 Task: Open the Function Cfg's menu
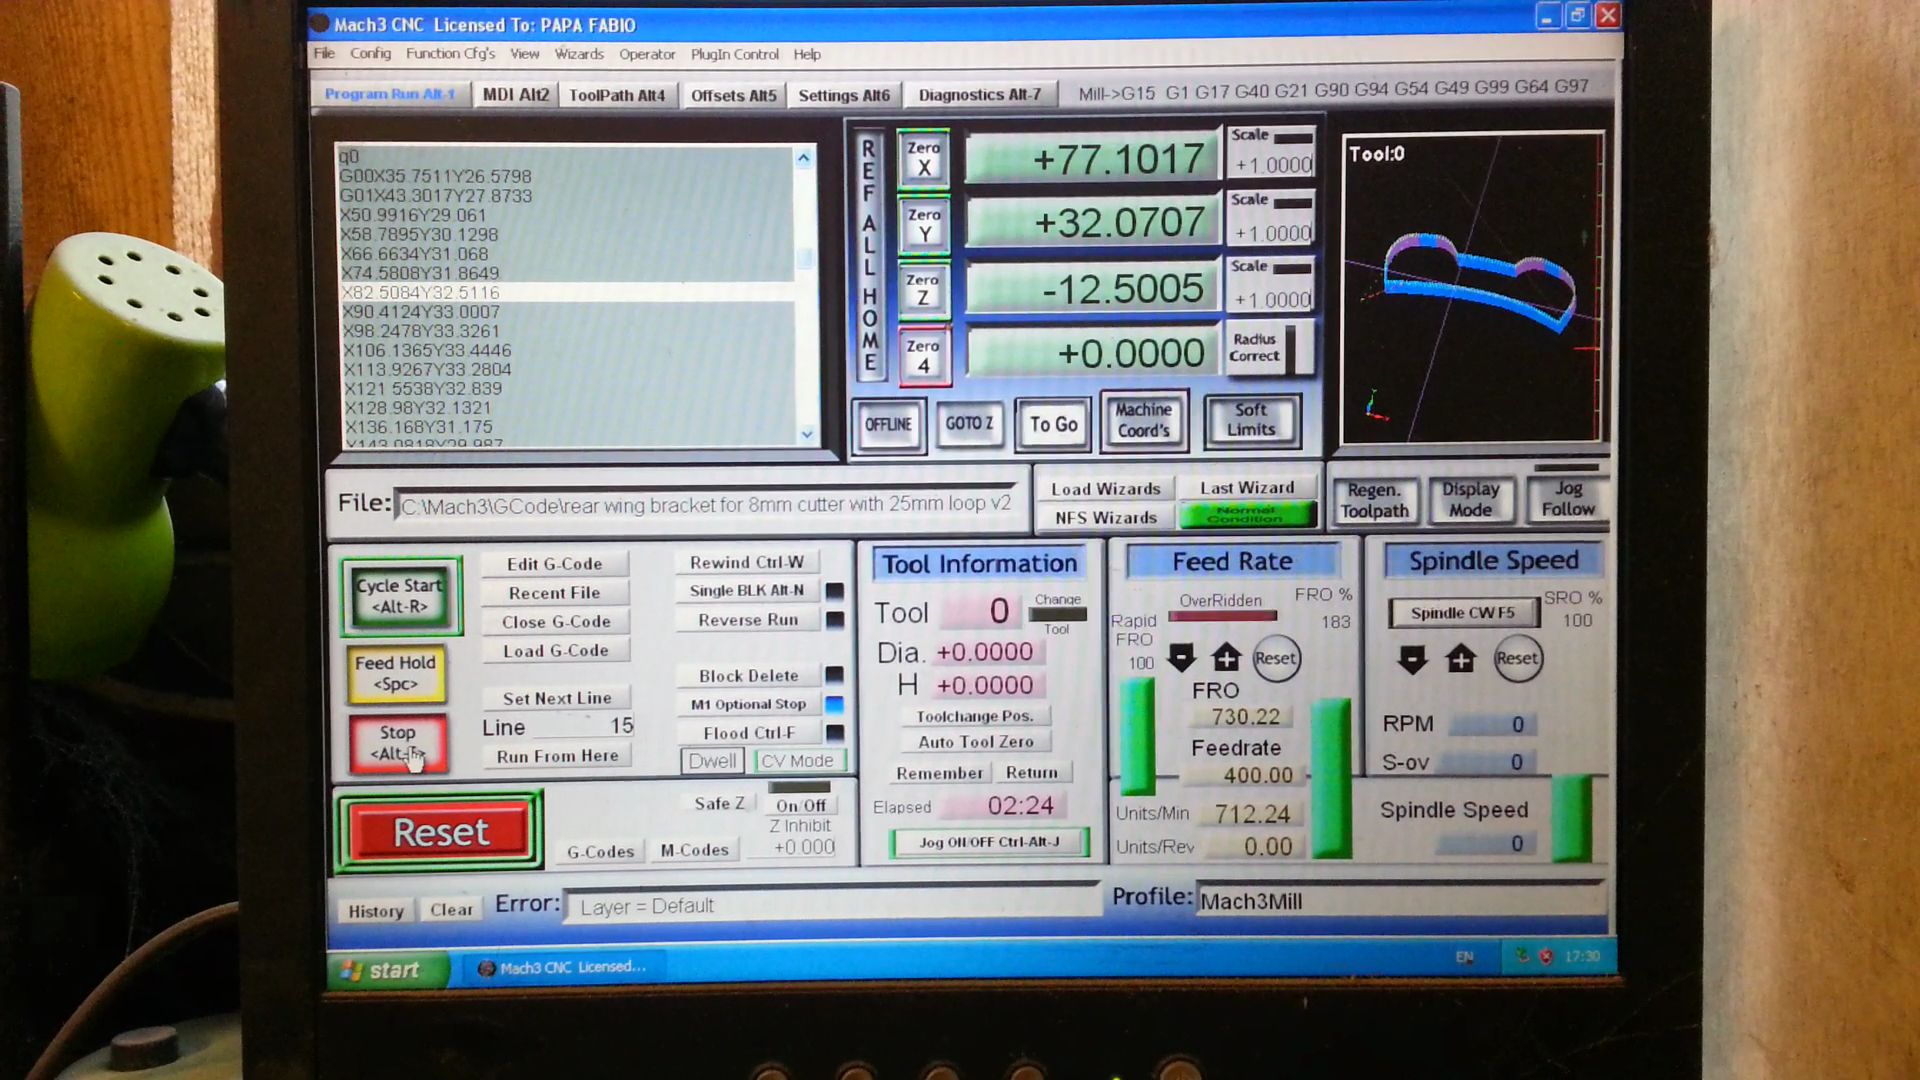point(450,53)
